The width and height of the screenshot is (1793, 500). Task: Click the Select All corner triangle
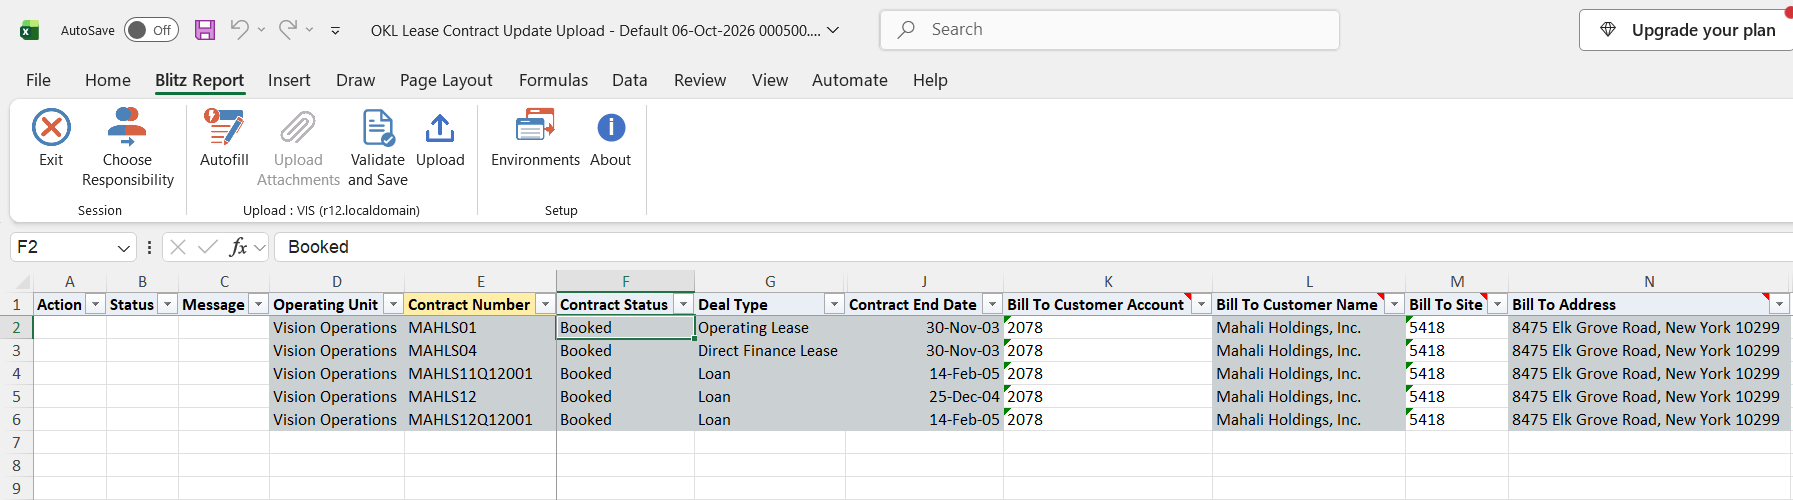coord(22,282)
